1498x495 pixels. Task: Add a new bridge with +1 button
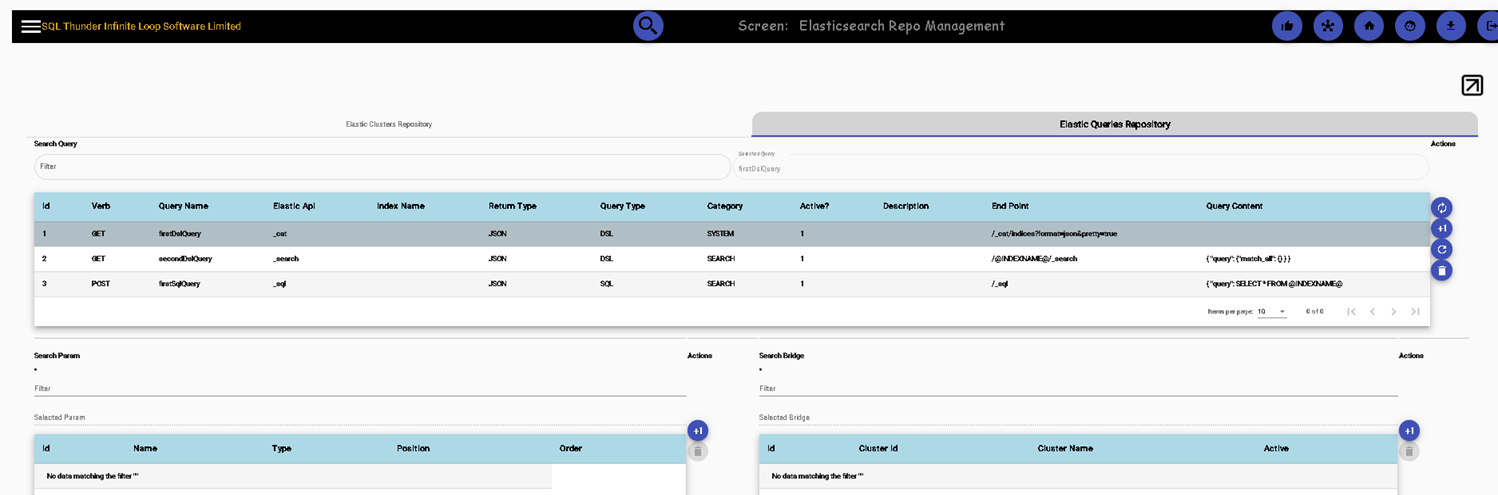[x=1409, y=430]
